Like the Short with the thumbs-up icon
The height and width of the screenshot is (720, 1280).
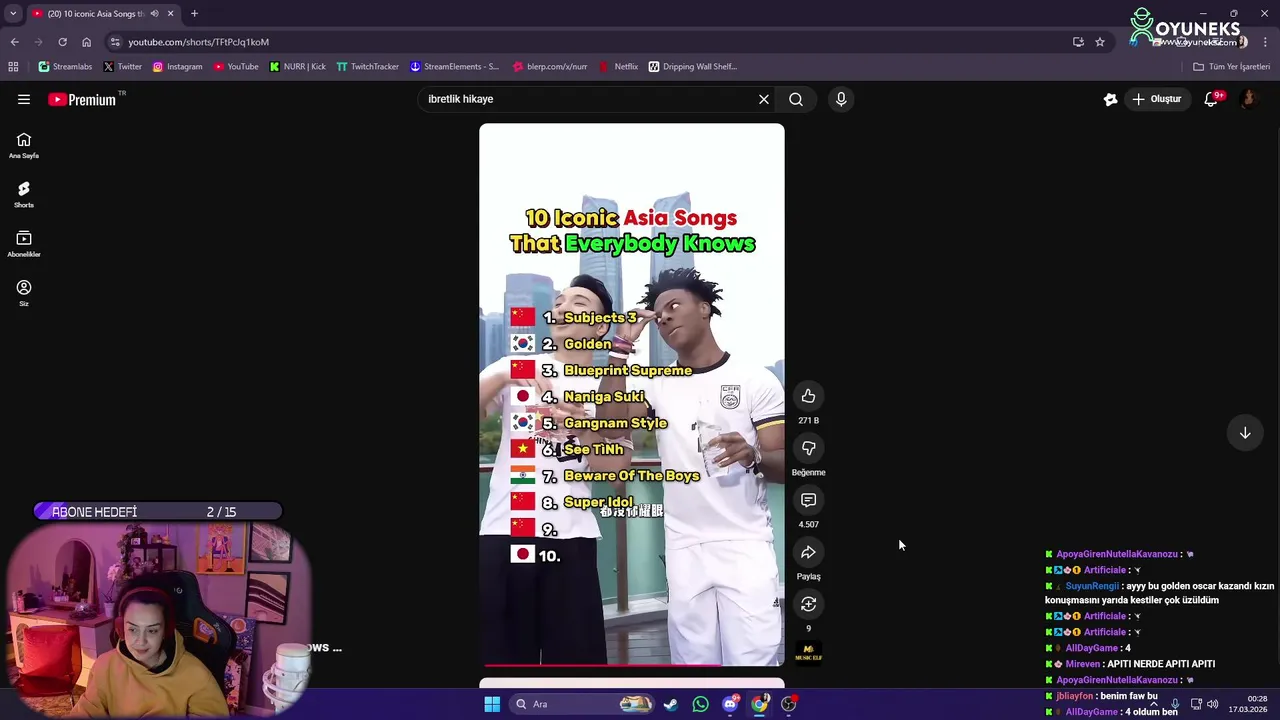pos(808,396)
